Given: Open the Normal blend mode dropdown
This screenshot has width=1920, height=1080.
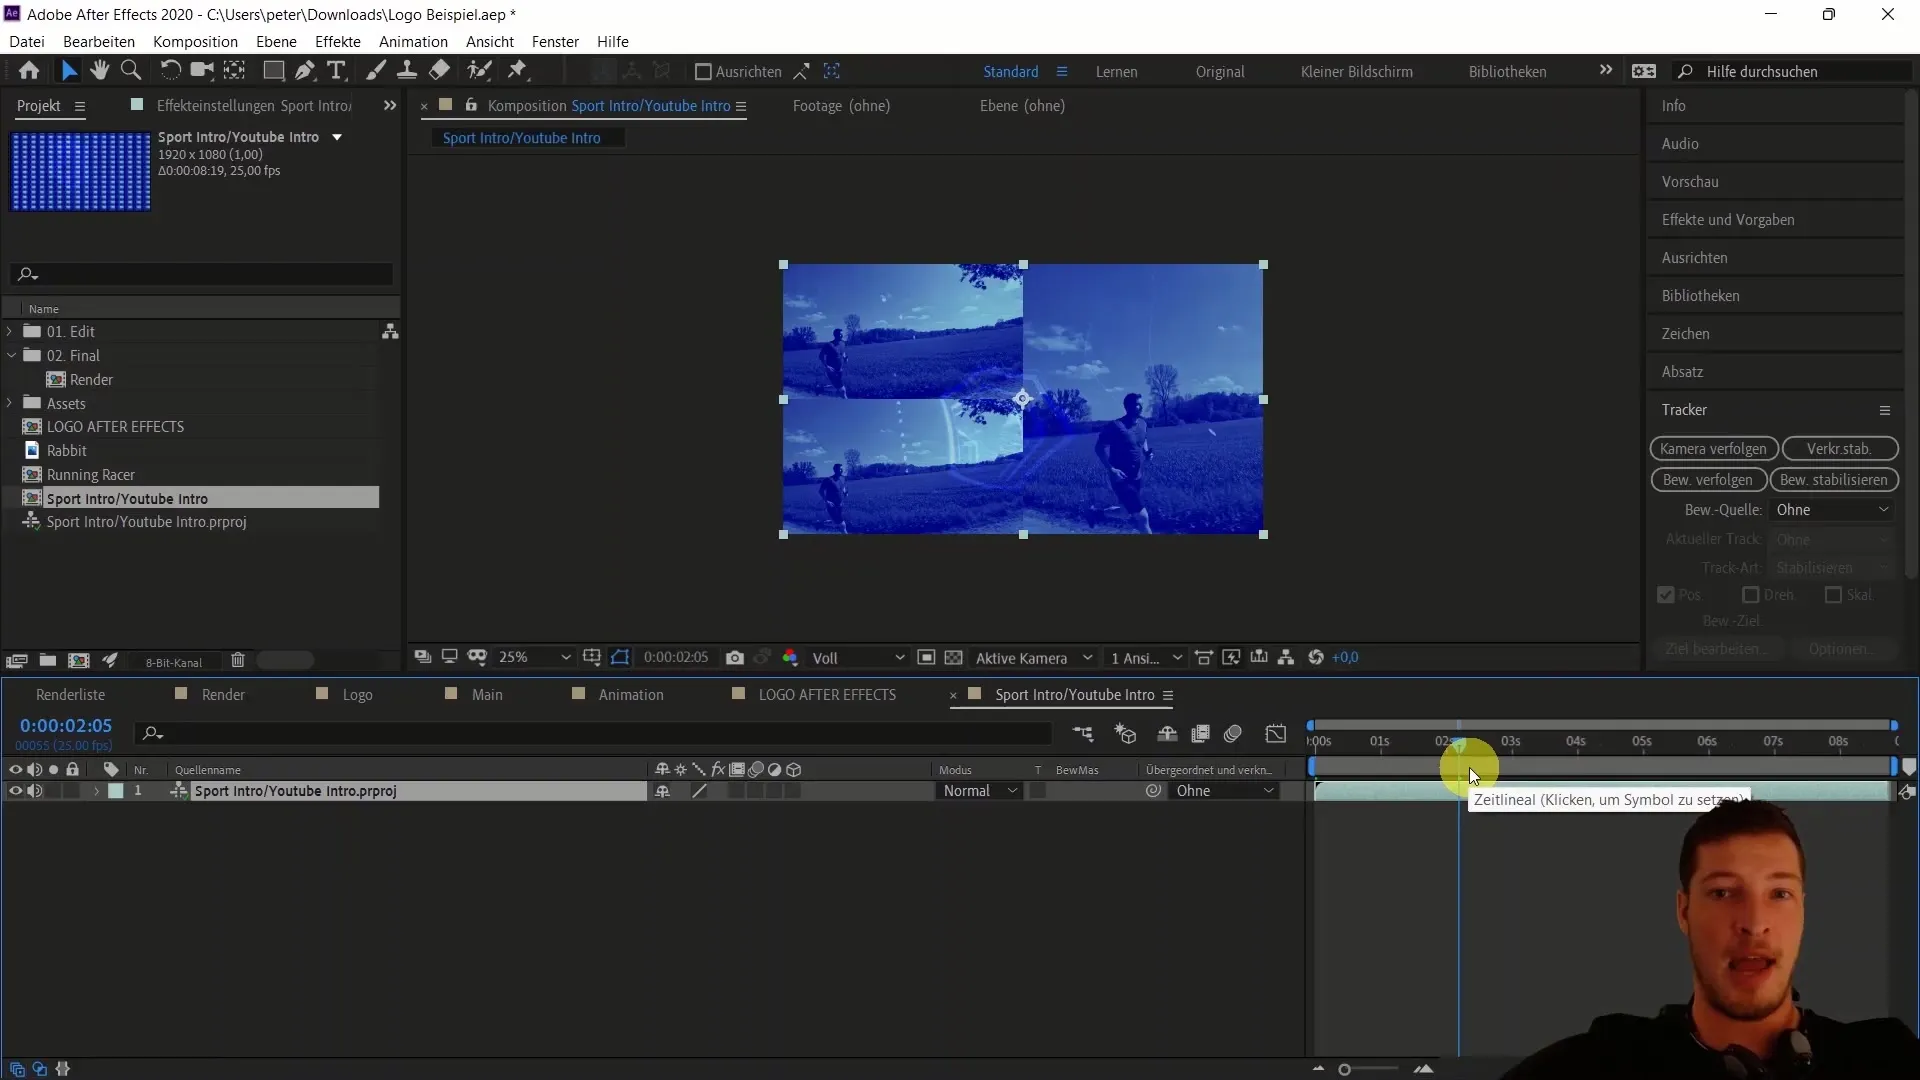Looking at the screenshot, I should pyautogui.click(x=980, y=791).
